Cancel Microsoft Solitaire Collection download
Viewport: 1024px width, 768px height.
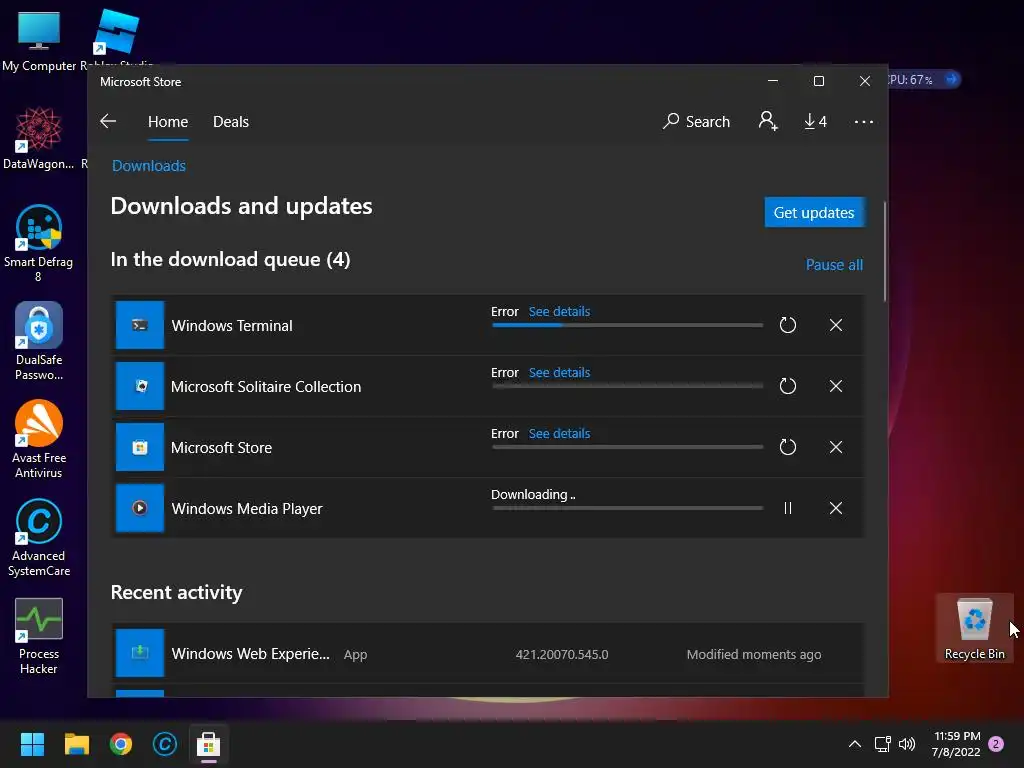[x=836, y=386]
